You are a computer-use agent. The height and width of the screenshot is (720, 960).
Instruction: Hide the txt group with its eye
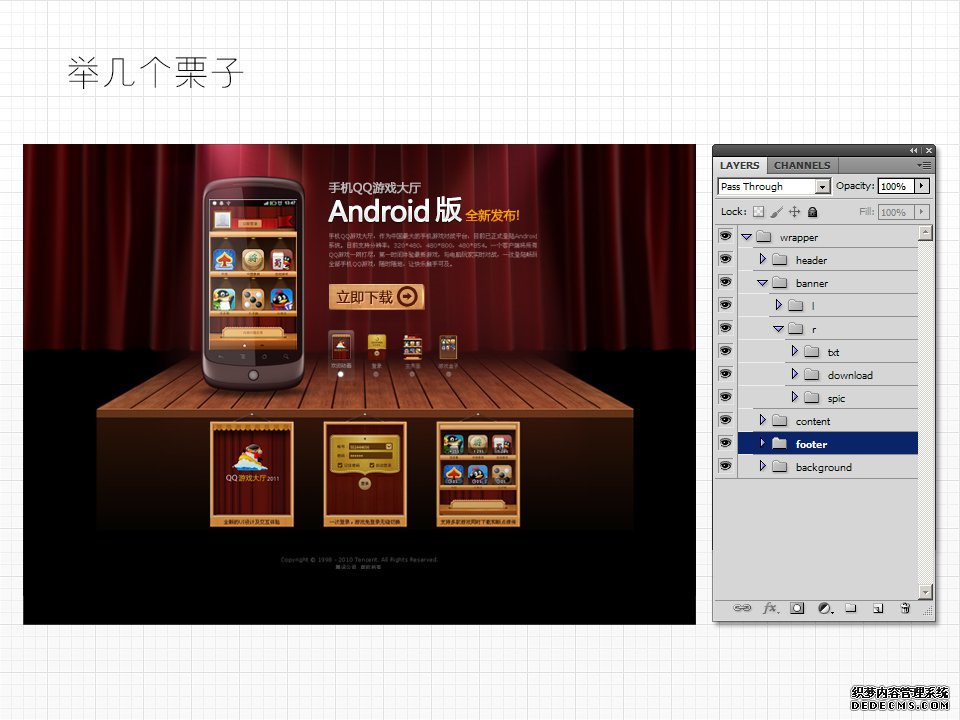[x=726, y=351]
